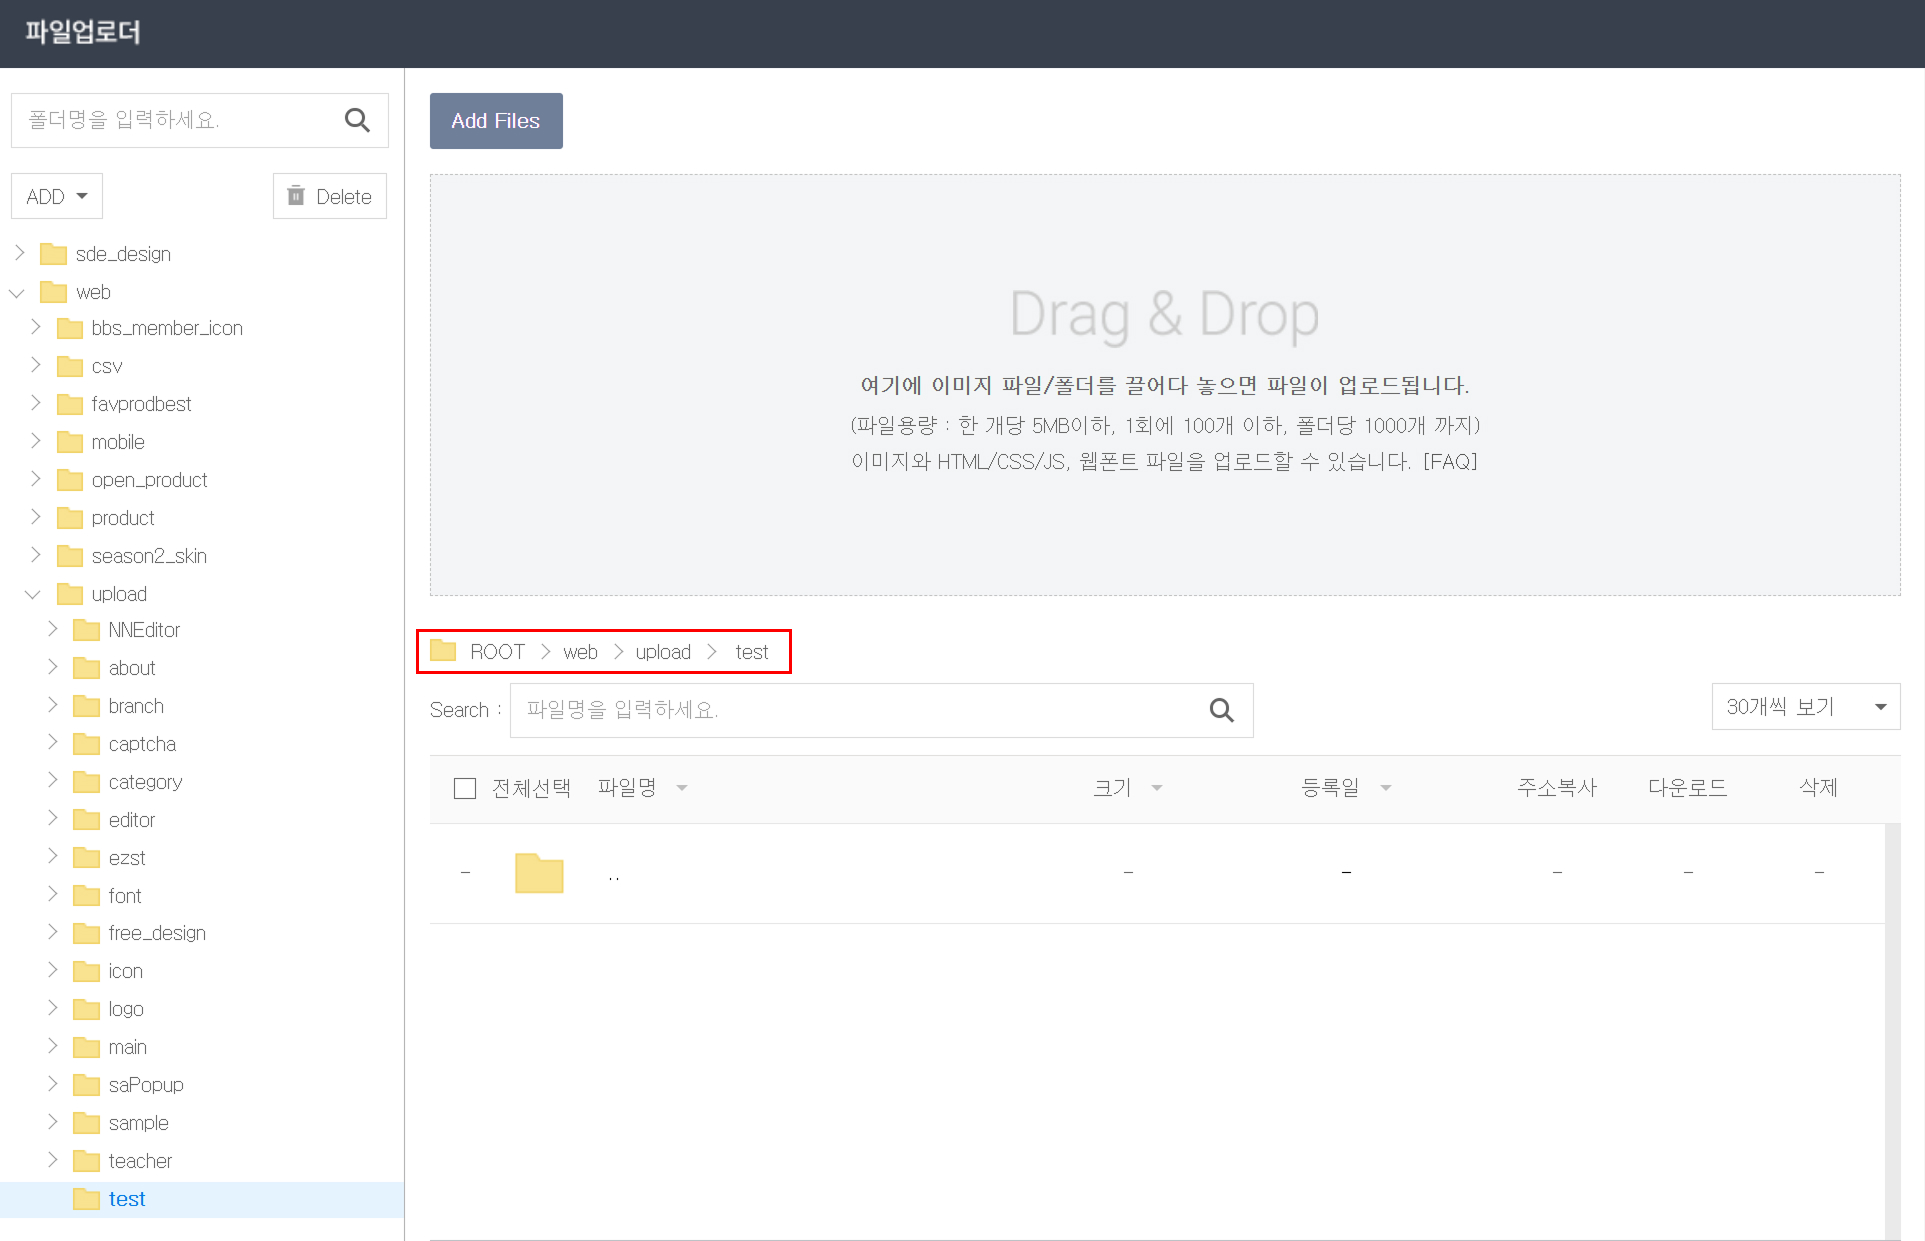Toggle the 전체선택 select-all checkbox

465,788
